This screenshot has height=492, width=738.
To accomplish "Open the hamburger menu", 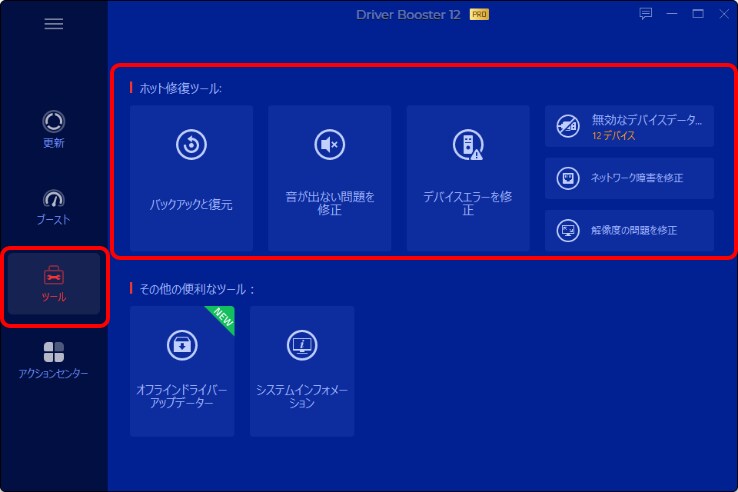I will point(54,24).
